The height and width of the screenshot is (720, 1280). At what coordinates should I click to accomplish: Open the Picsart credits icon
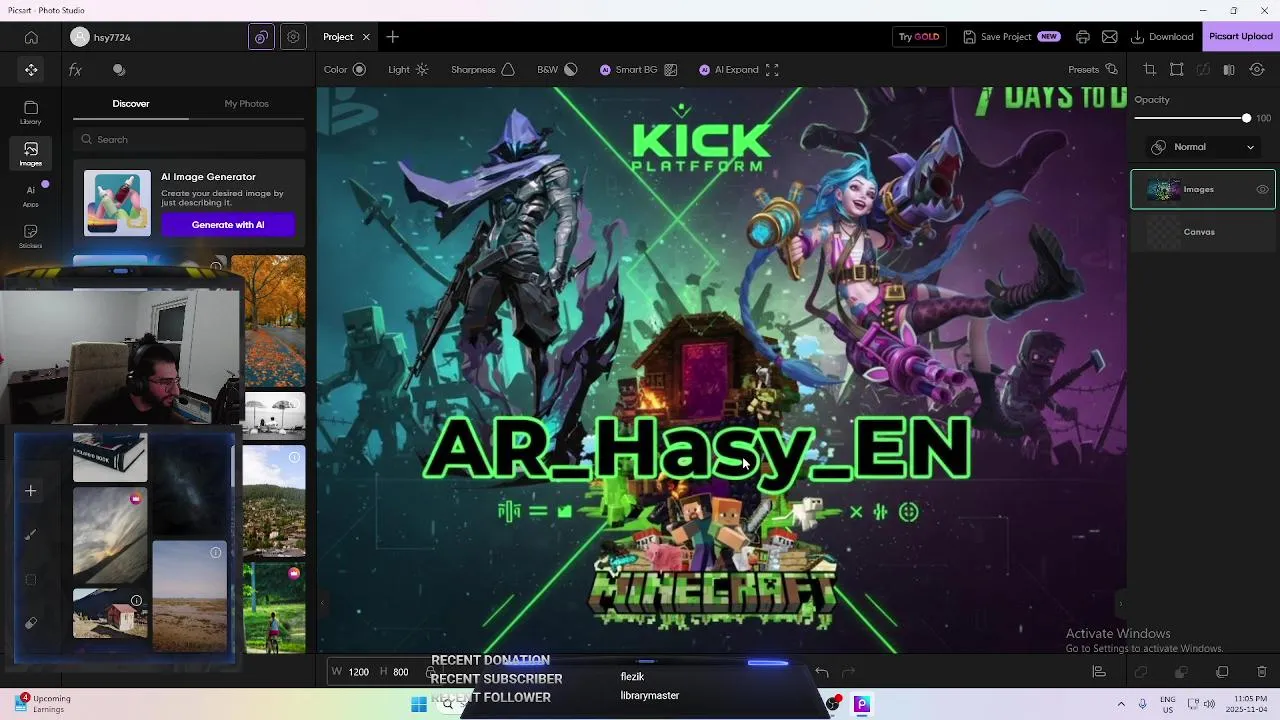[x=261, y=37]
